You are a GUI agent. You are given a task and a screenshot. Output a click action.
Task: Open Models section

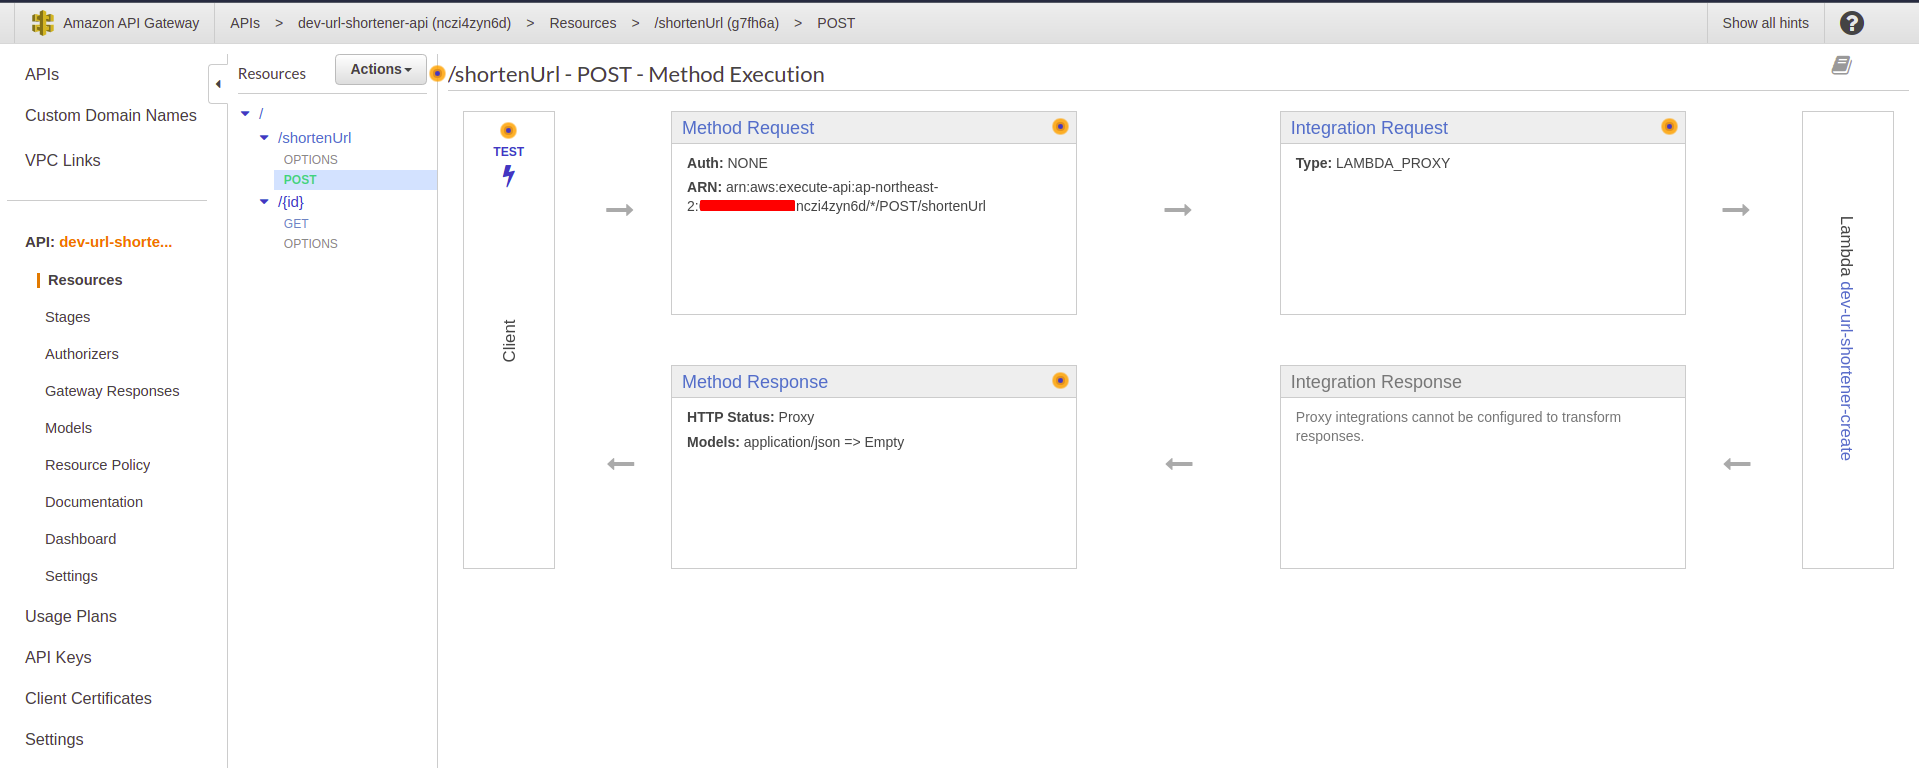(x=68, y=428)
